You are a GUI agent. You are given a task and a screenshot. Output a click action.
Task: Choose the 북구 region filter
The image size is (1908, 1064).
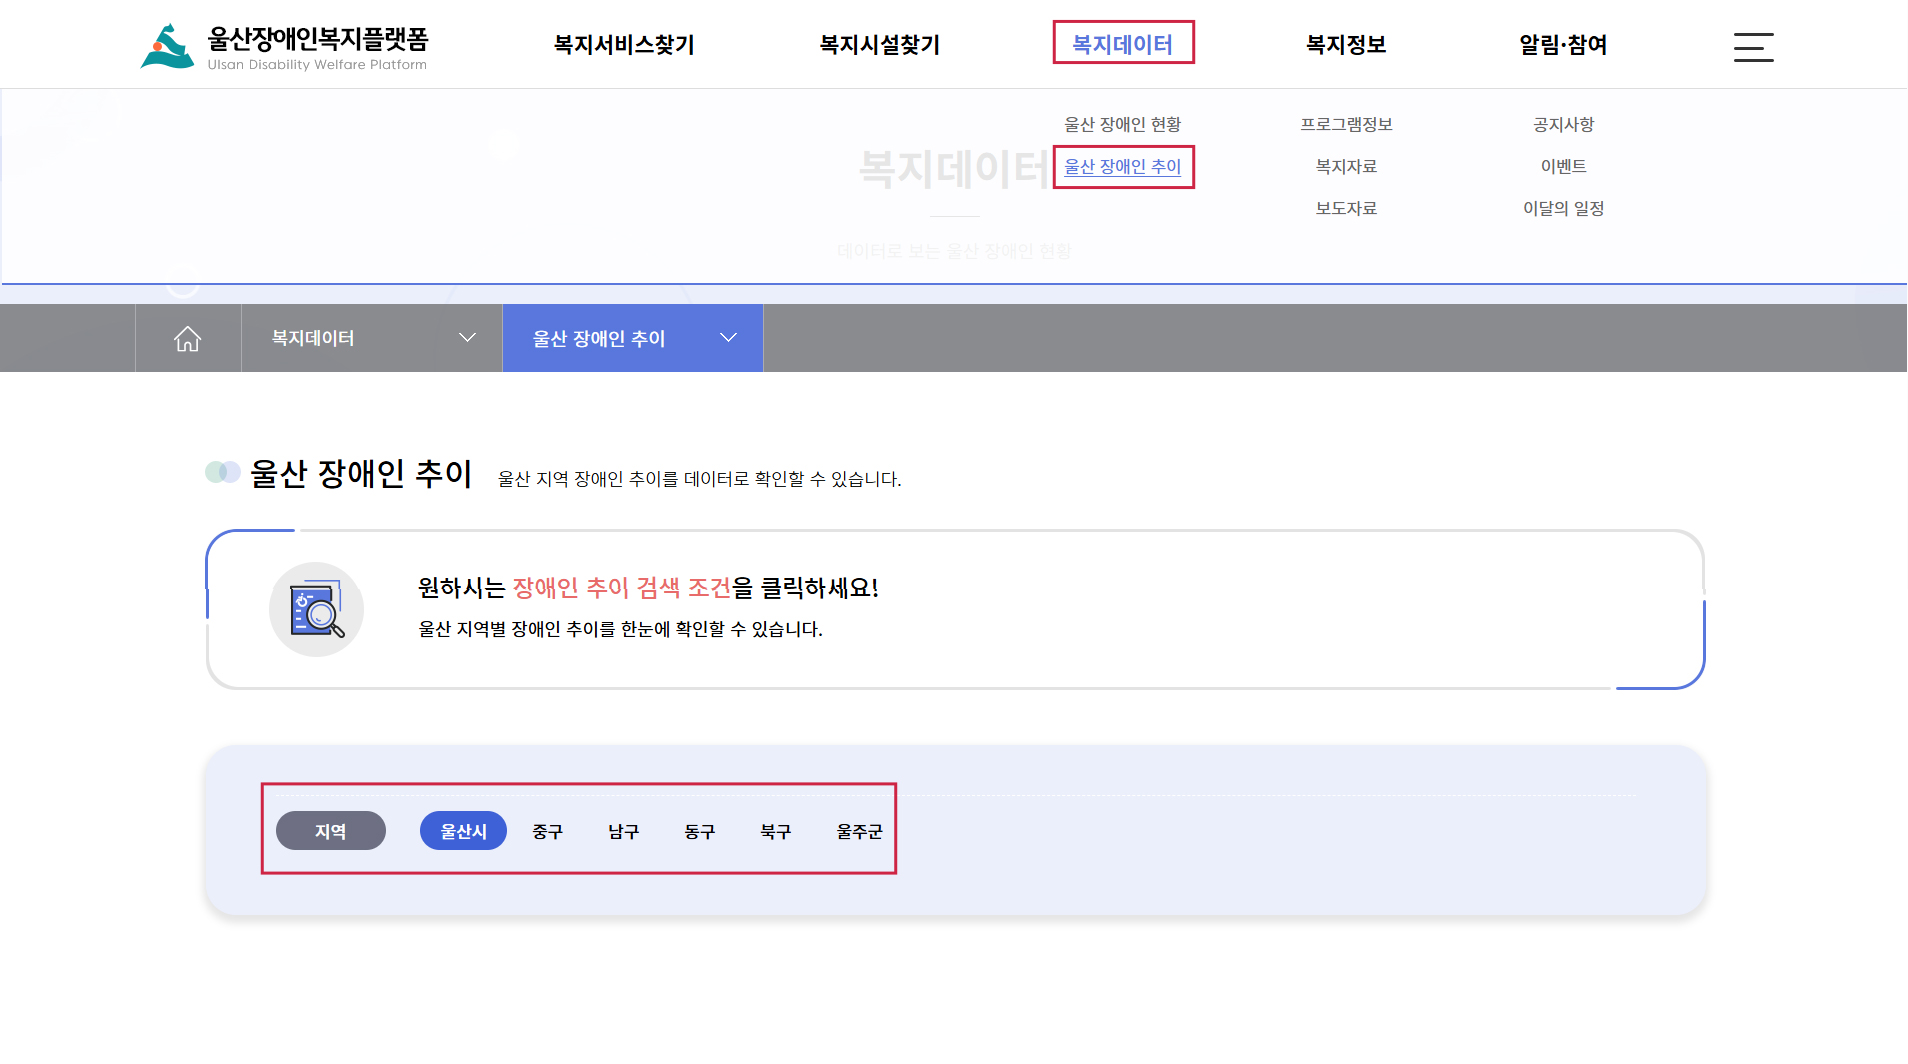tap(775, 831)
